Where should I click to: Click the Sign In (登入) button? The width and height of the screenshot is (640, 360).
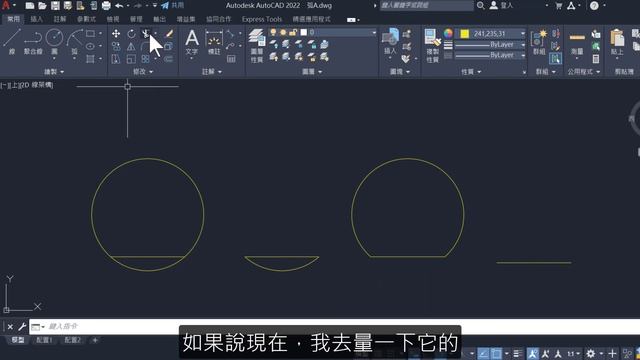click(x=501, y=5)
